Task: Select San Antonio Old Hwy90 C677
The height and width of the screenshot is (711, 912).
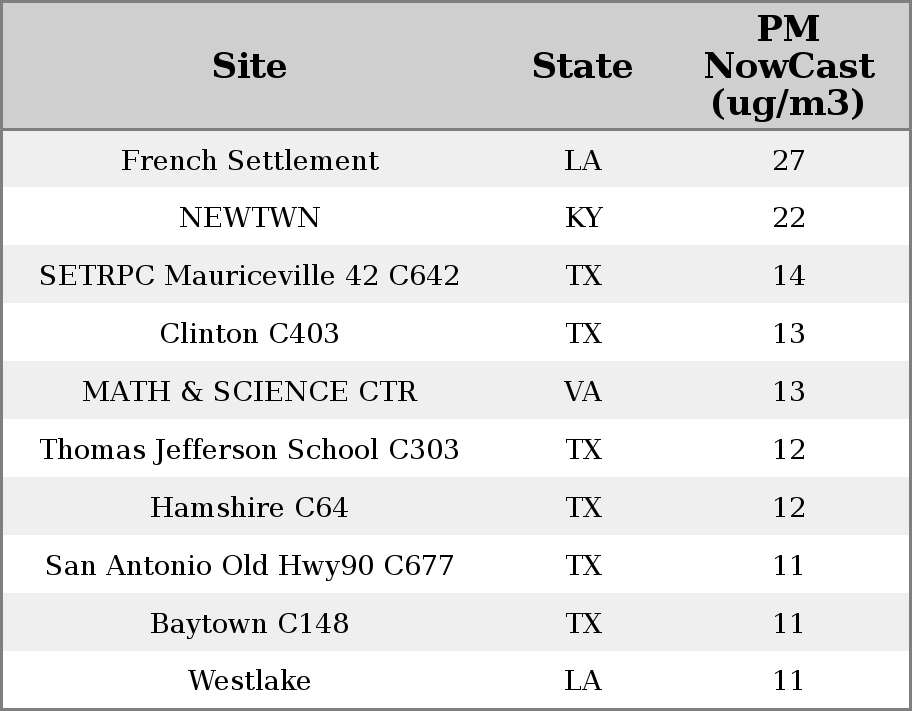Action: [250, 565]
